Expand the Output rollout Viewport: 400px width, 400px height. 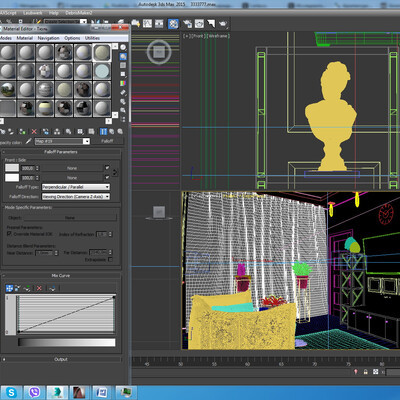click(61, 359)
